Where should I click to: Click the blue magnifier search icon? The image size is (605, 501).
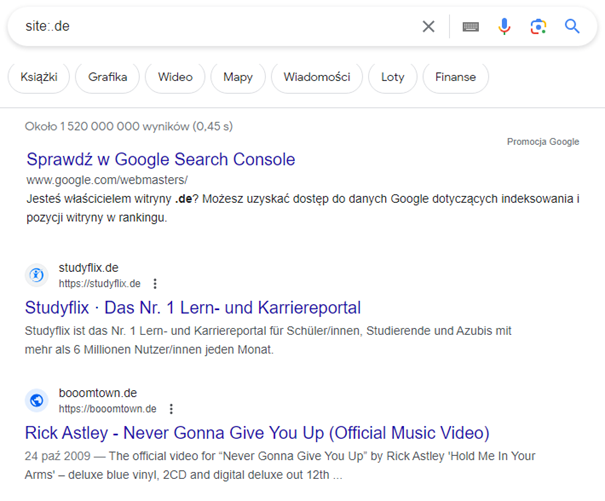572,27
